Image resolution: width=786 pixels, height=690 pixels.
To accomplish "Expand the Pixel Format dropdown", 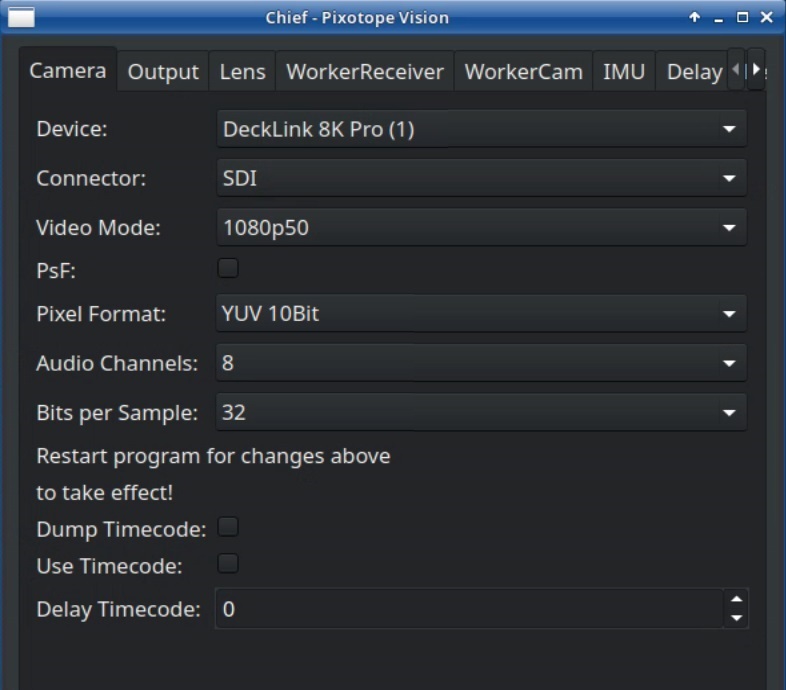I will click(x=481, y=314).
